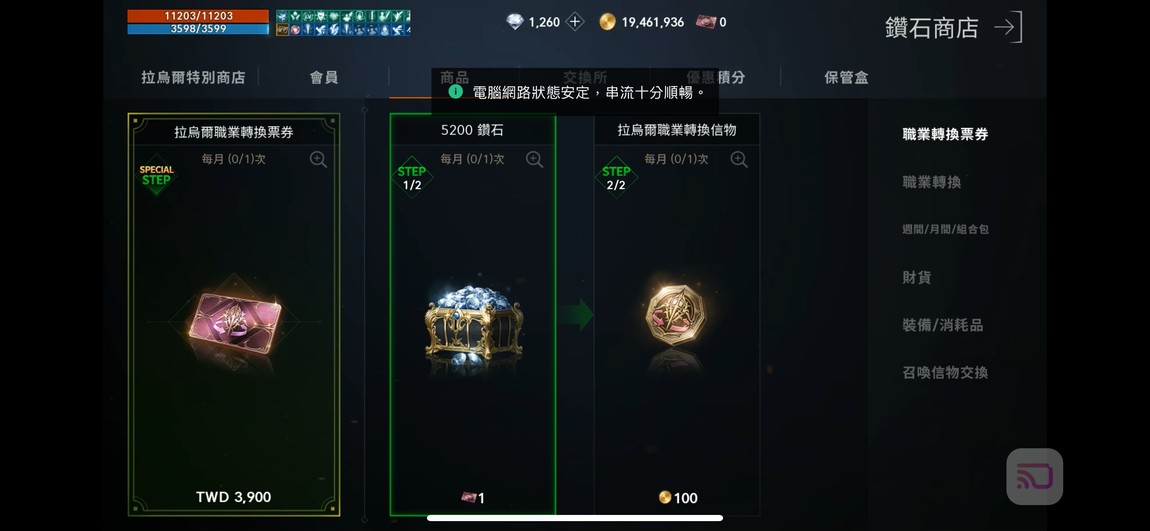The image size is (1150, 531).
Task: Buy the ticket for TWD 3,900
Action: click(234, 497)
